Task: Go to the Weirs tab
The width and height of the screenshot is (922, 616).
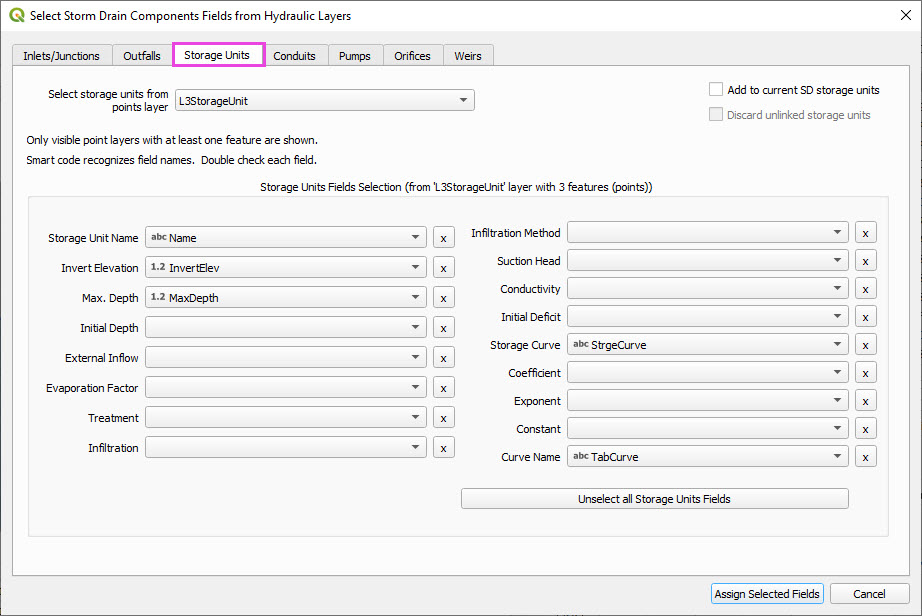Action: [x=468, y=56]
